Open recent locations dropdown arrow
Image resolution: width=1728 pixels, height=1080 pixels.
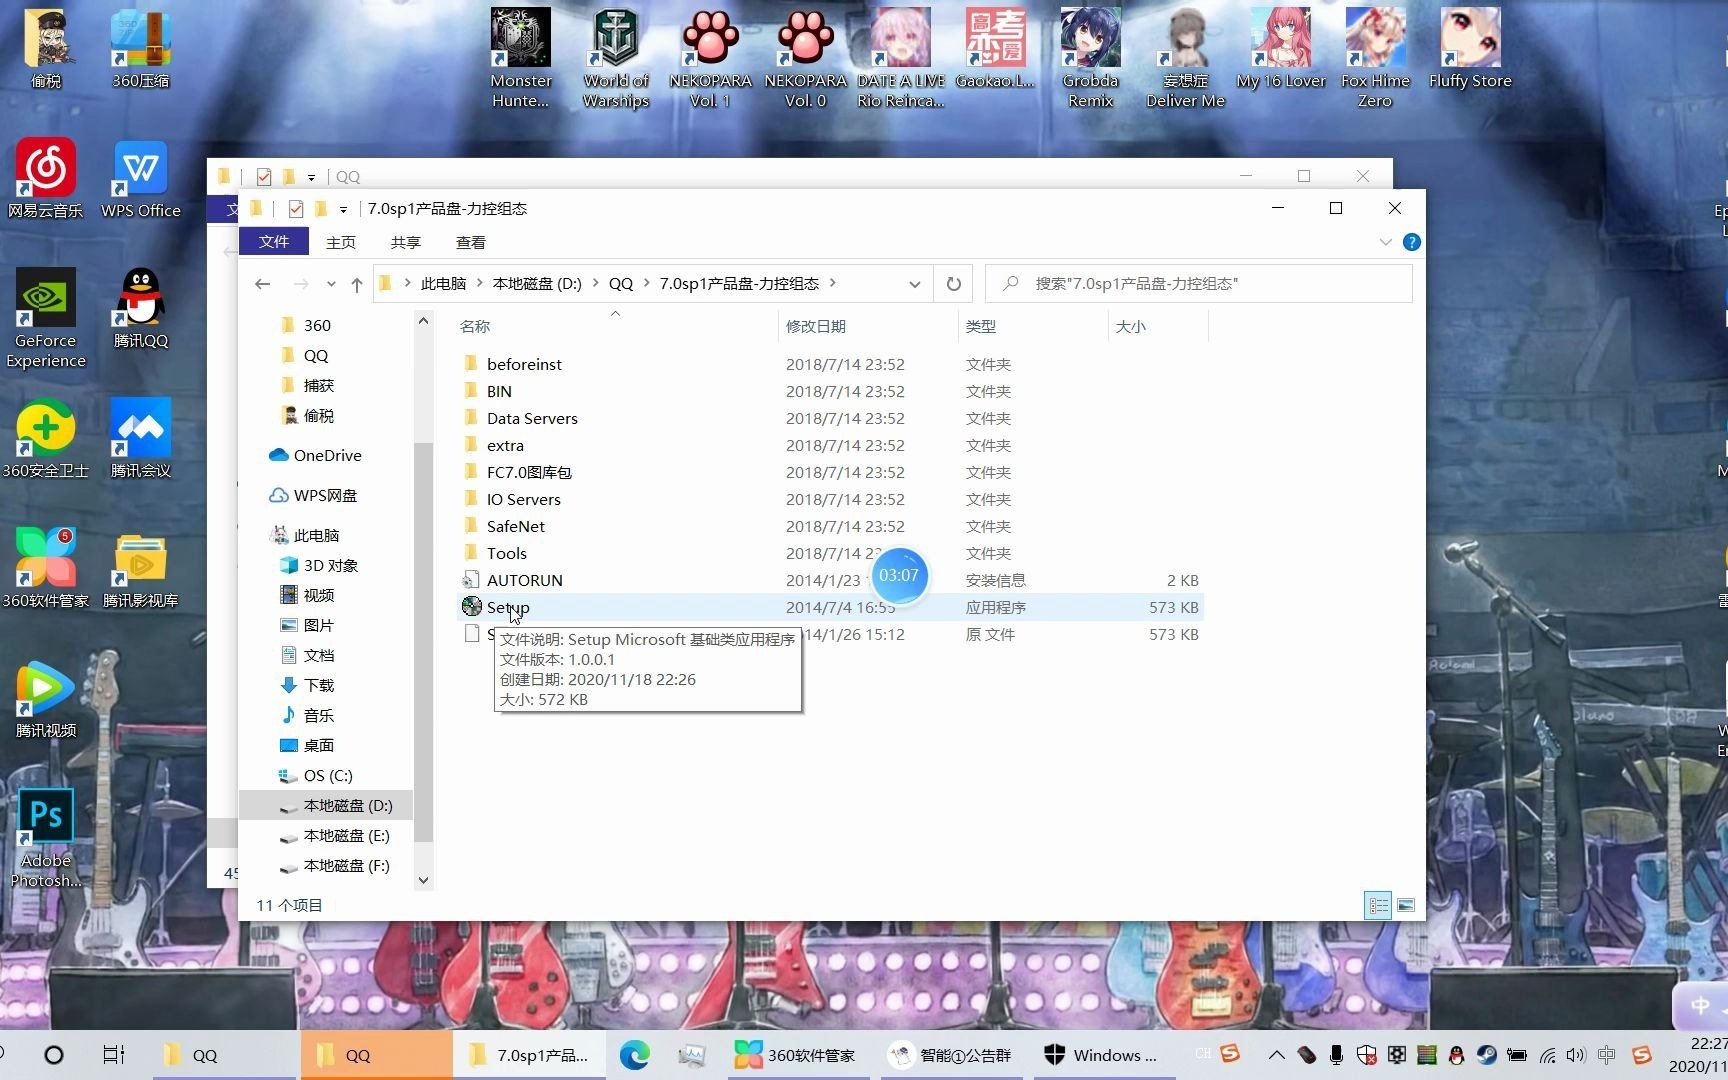(x=331, y=284)
